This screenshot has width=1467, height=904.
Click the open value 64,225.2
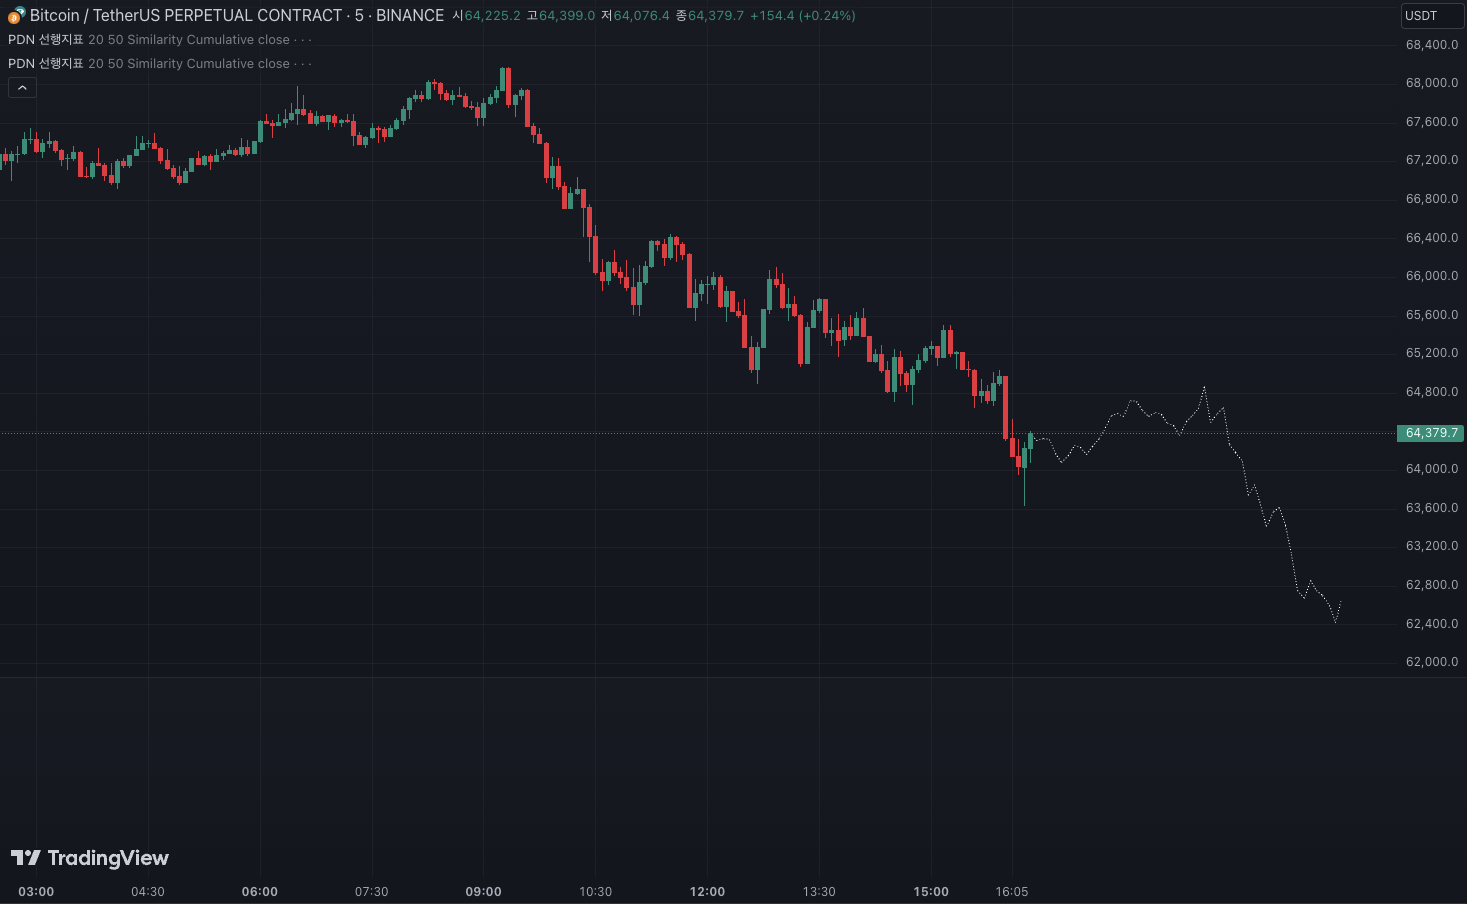pyautogui.click(x=492, y=16)
